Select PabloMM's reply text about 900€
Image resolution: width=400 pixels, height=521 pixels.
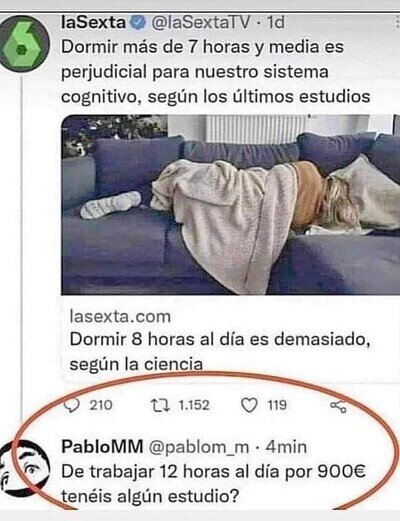(213, 484)
